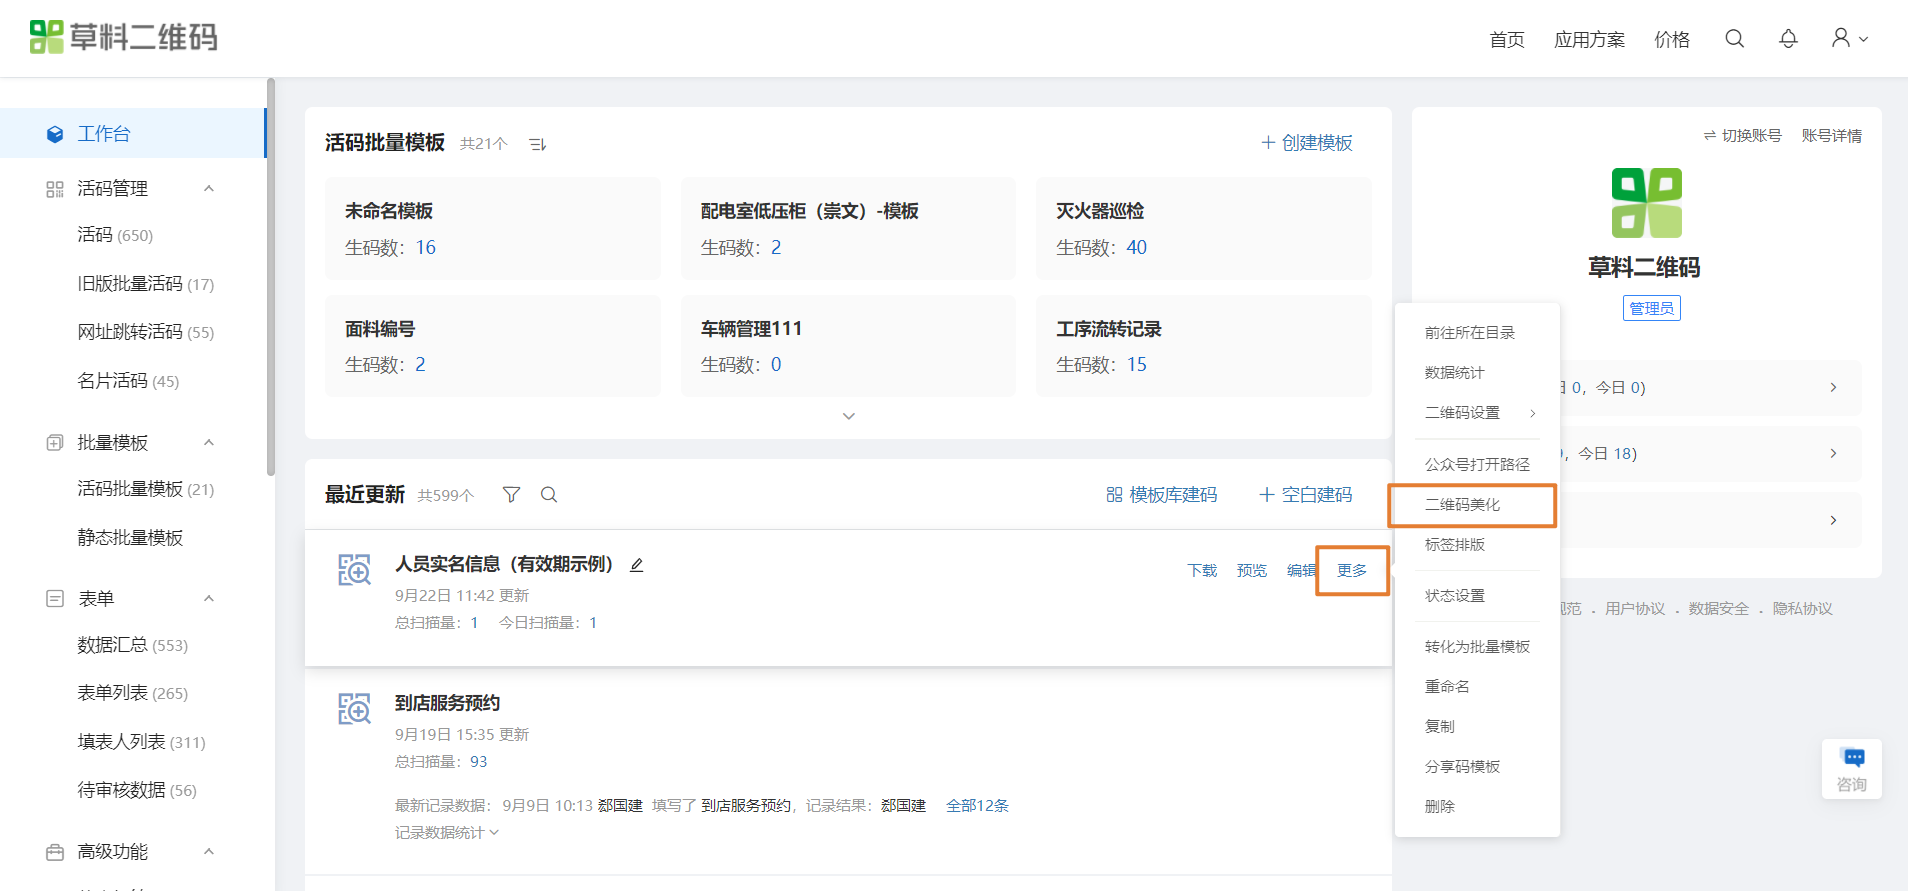The width and height of the screenshot is (1908, 891).
Task: Click the 表单 icon in sidebar
Action: (55, 598)
